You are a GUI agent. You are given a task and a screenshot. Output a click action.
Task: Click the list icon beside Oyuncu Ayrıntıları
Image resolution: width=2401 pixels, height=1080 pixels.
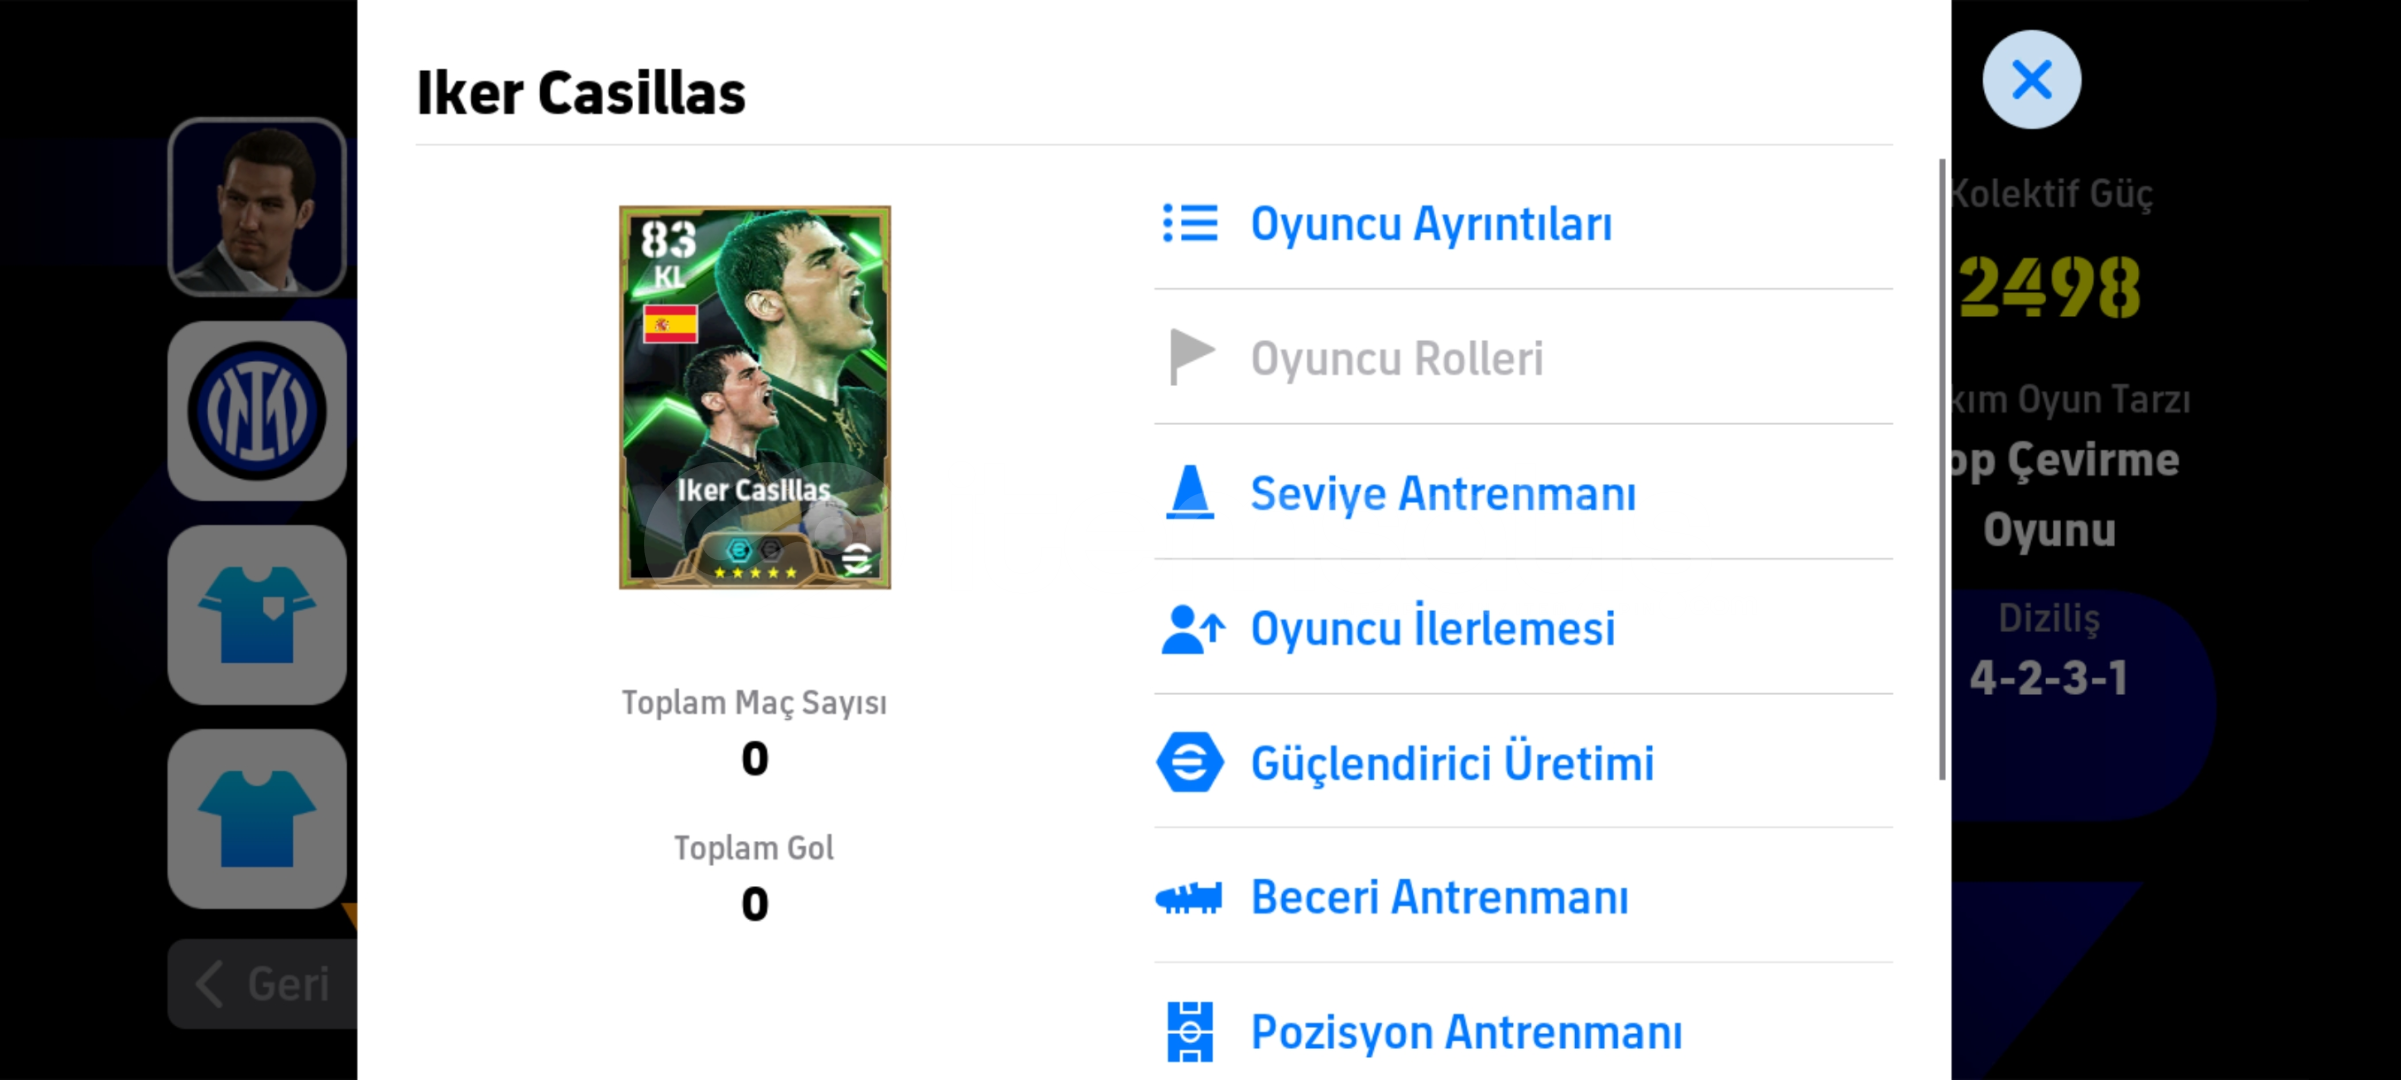(x=1190, y=223)
